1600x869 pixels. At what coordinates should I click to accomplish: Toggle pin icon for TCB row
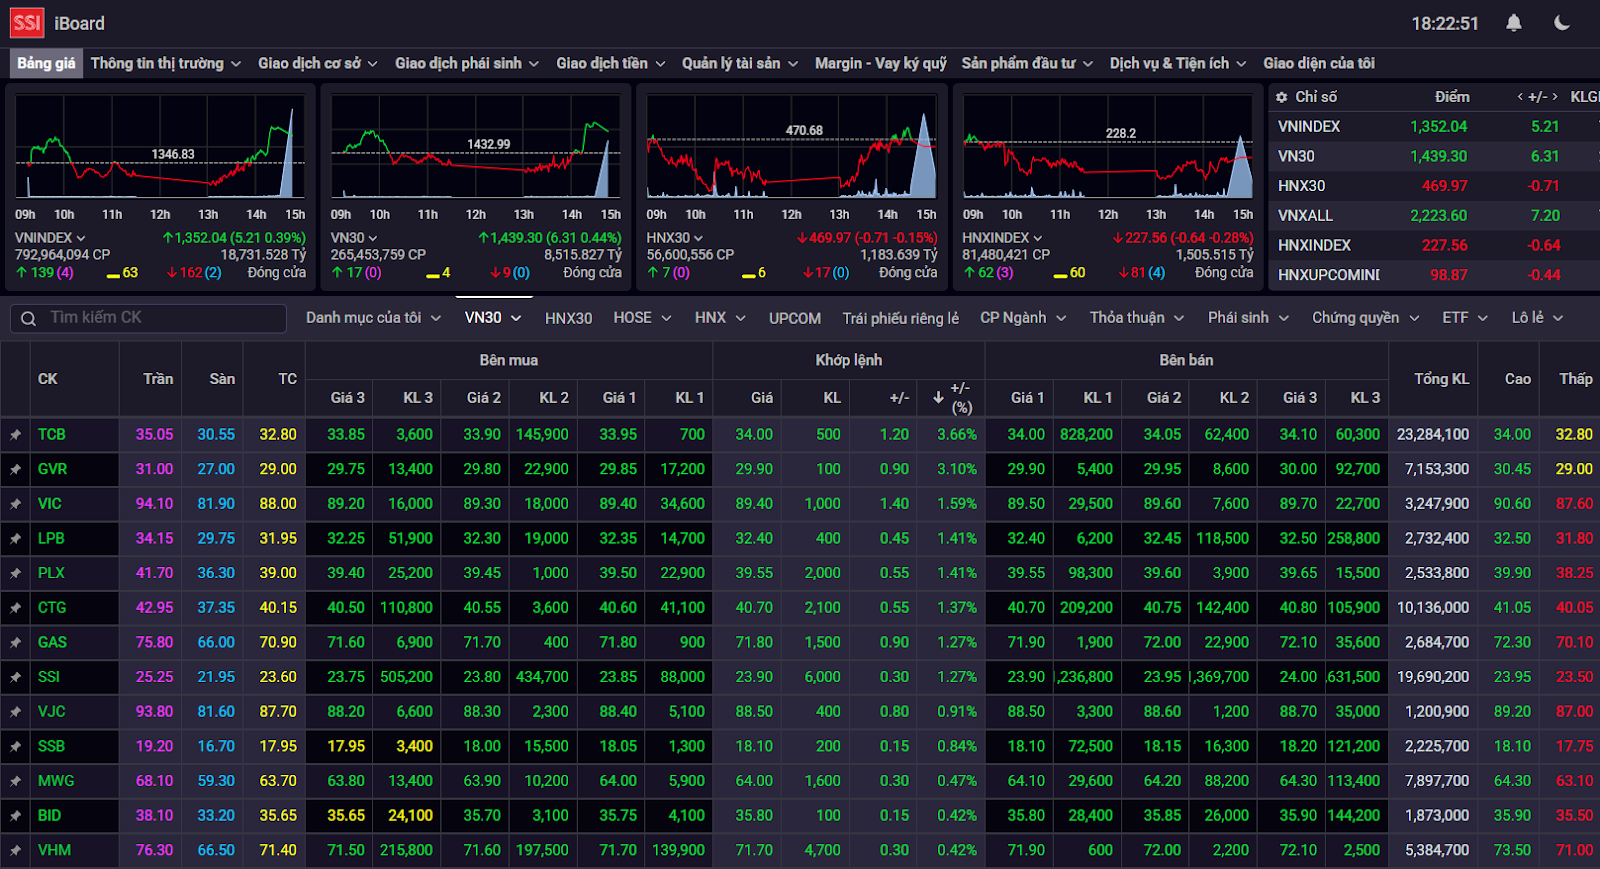point(15,435)
